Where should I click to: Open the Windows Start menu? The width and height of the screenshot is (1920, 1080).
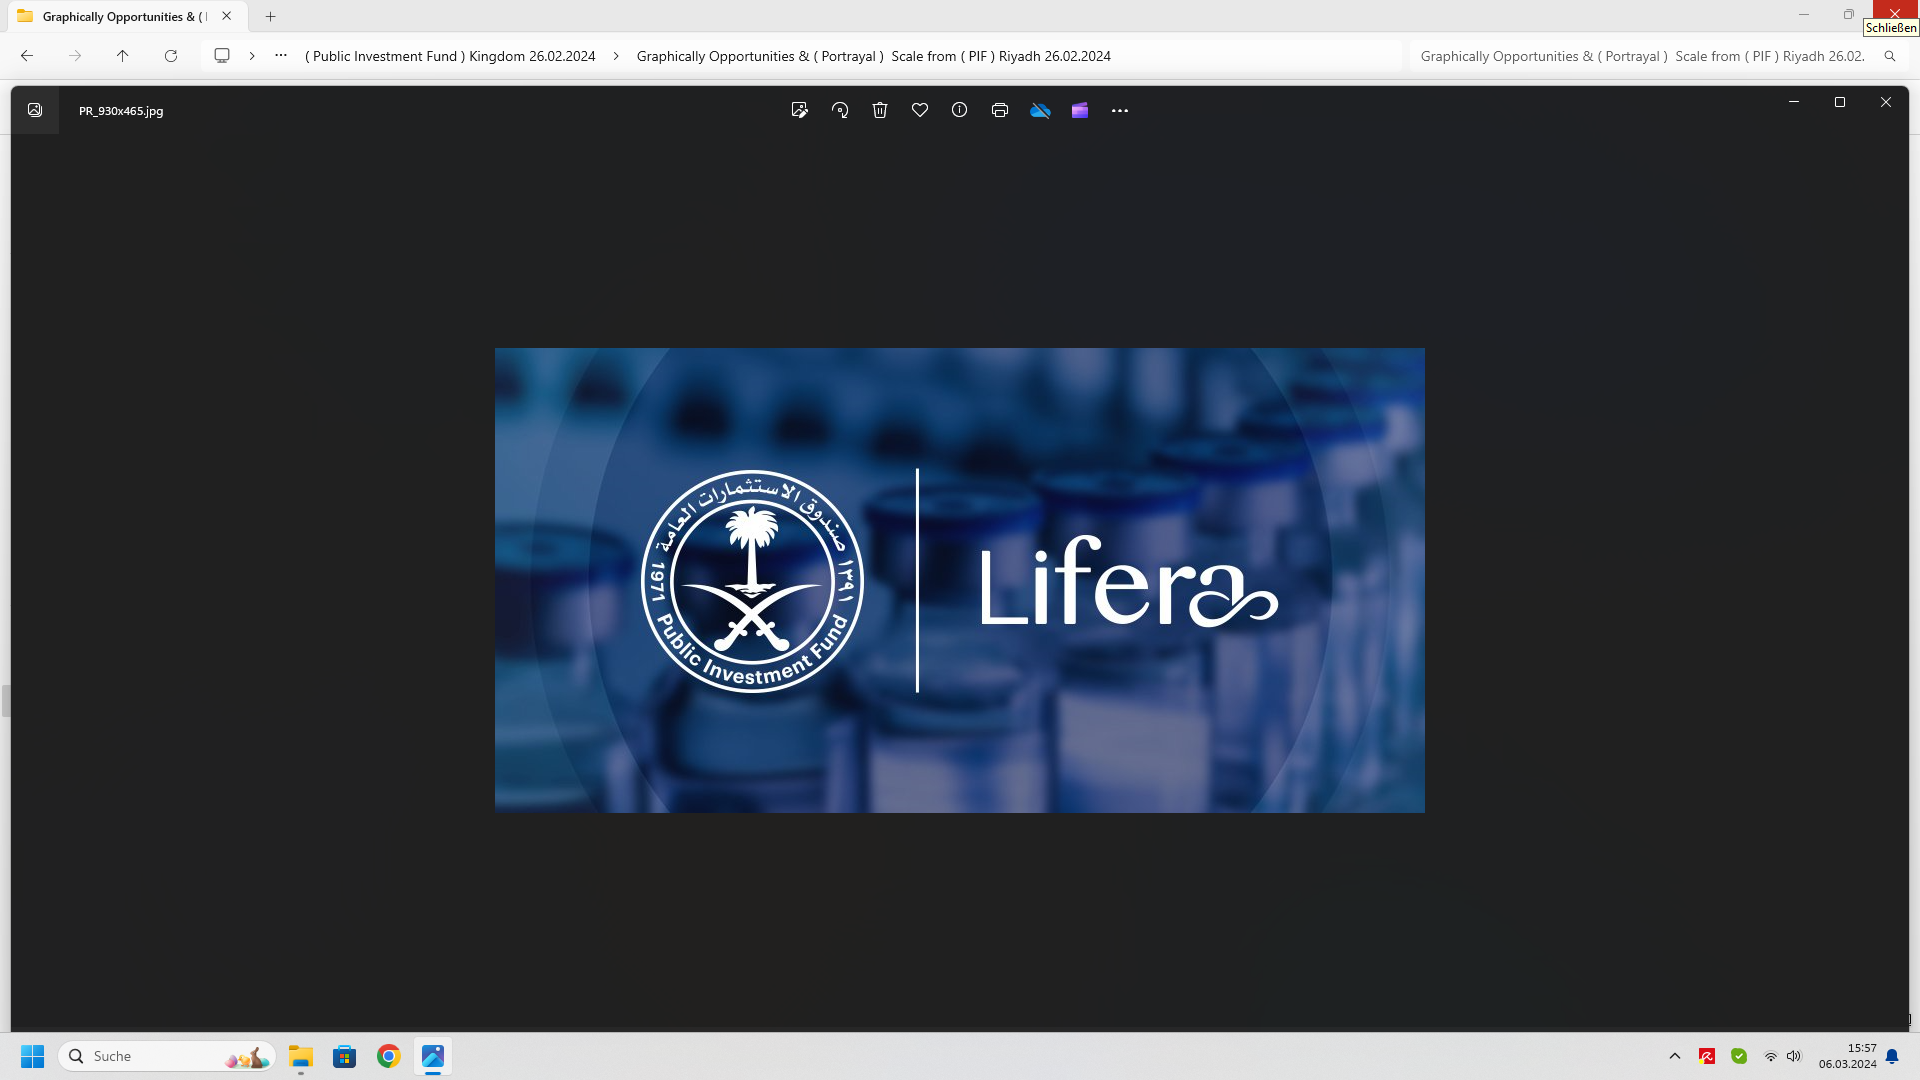(32, 1056)
